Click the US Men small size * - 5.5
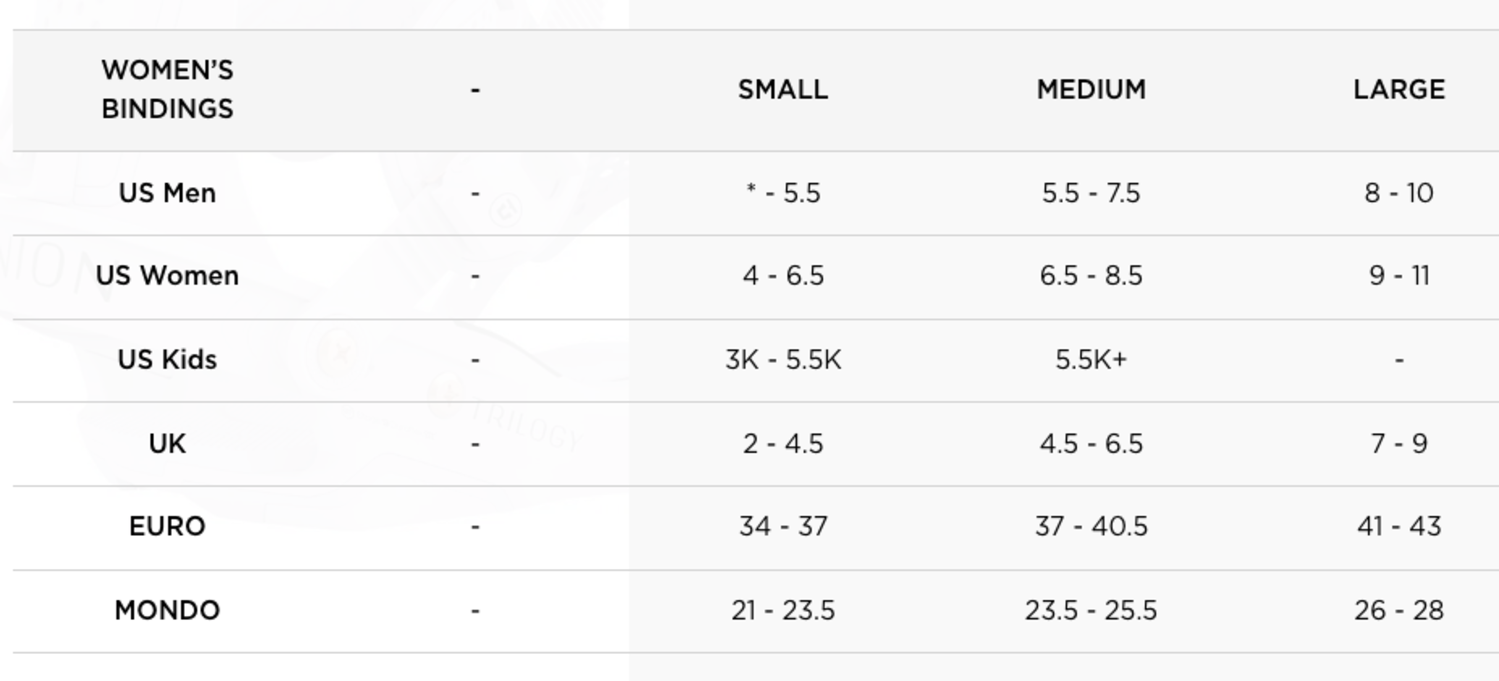The height and width of the screenshot is (681, 1499). [x=783, y=193]
